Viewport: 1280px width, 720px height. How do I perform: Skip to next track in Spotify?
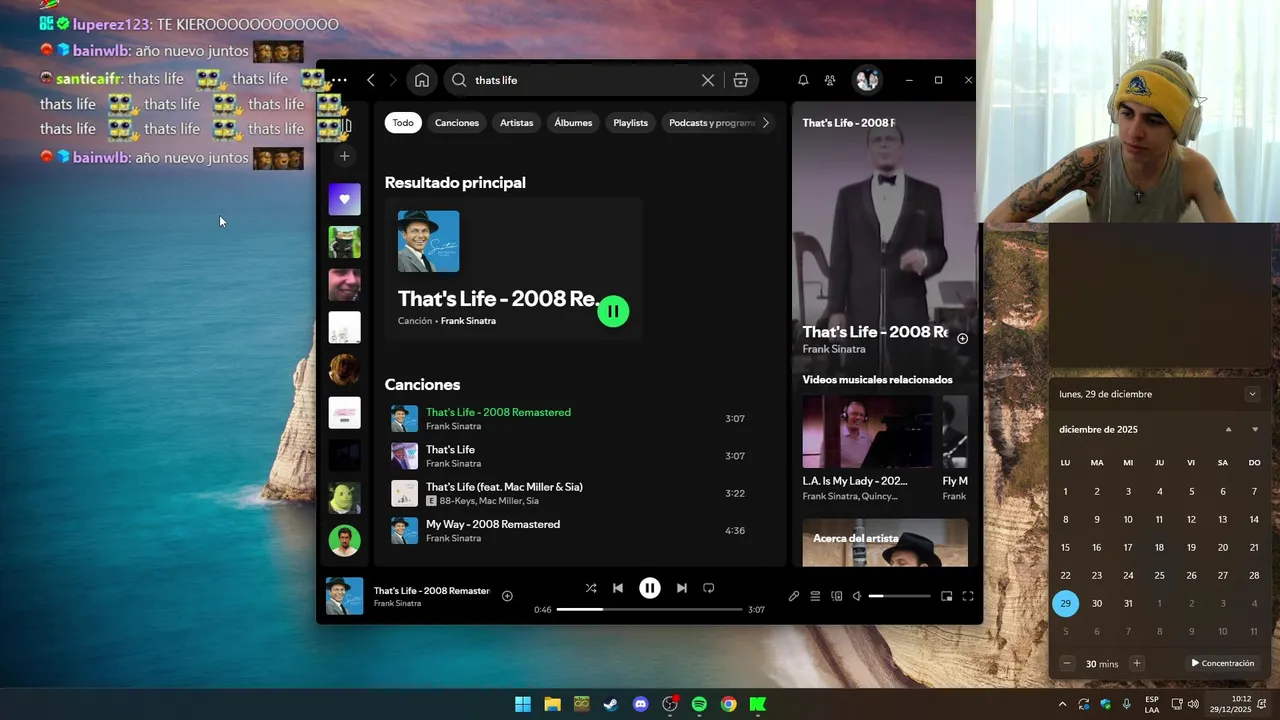(x=682, y=588)
